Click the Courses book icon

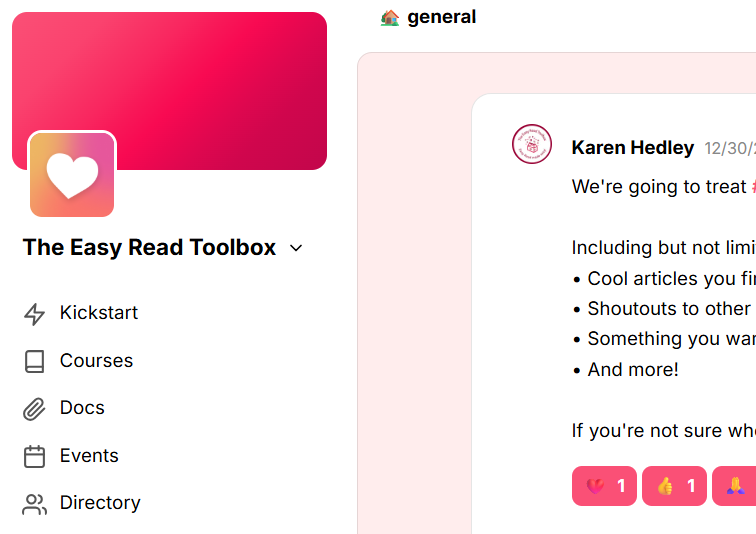pos(34,361)
